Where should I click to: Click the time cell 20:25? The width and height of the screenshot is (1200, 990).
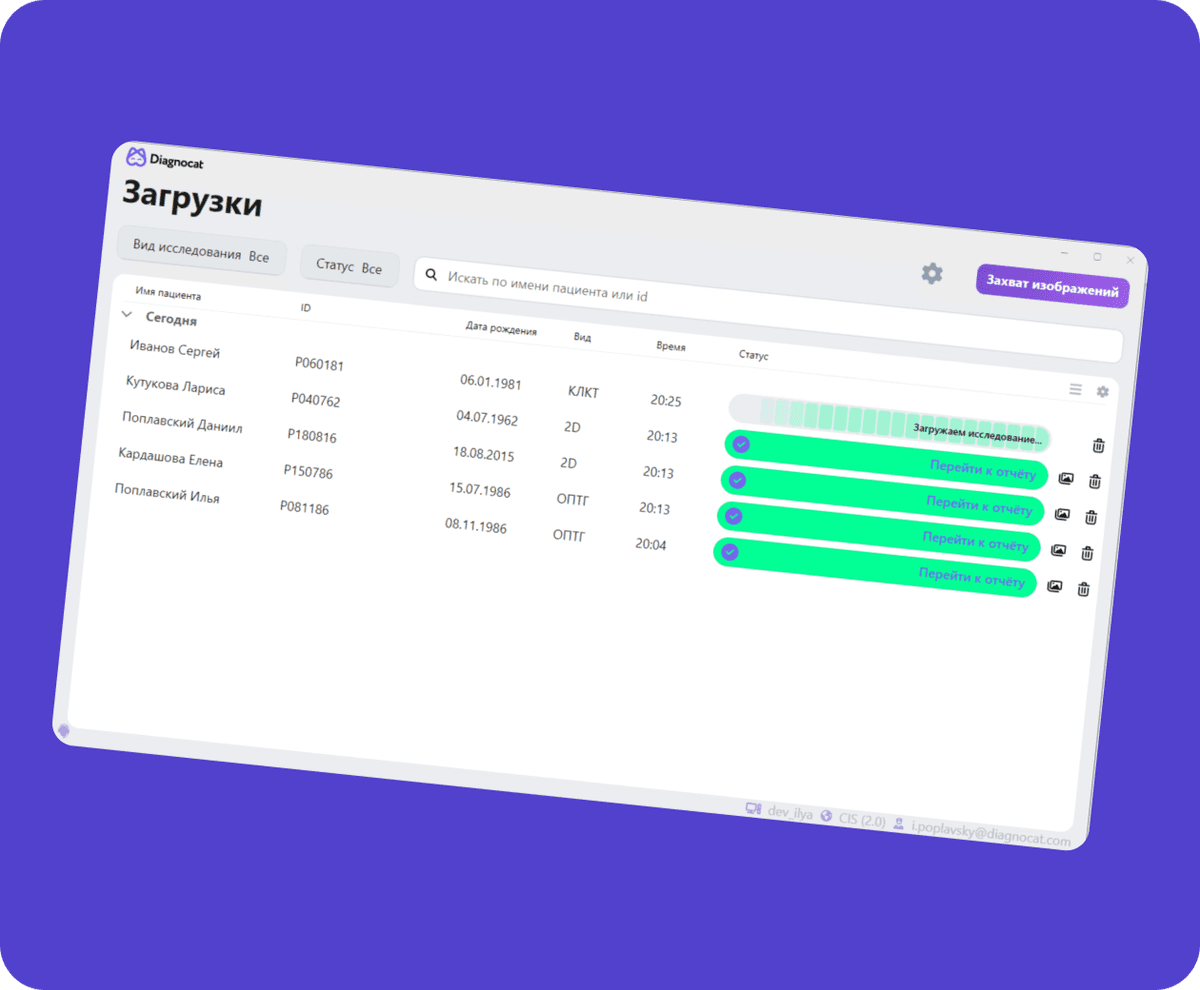click(x=665, y=401)
